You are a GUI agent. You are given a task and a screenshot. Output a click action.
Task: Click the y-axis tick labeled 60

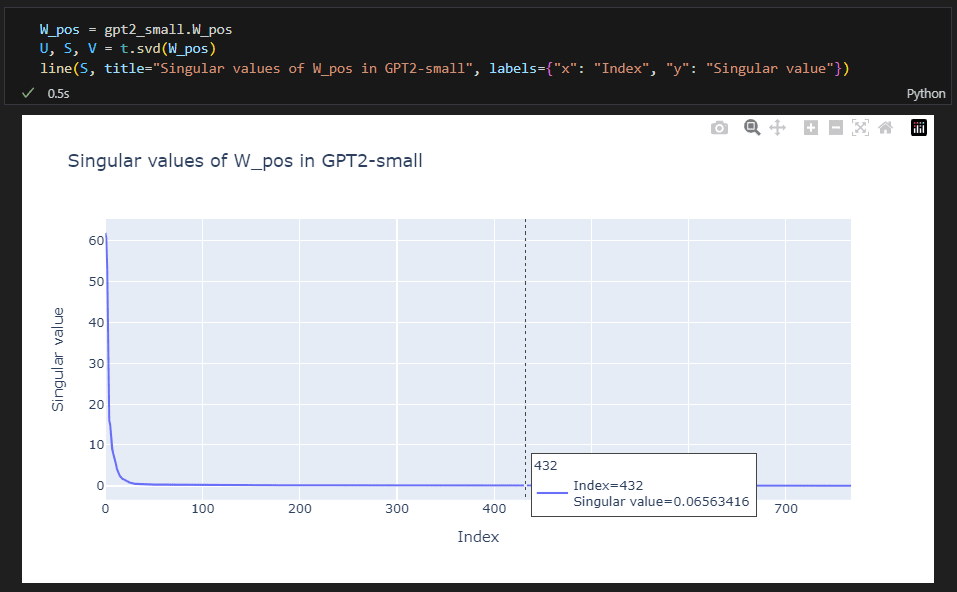(x=96, y=240)
